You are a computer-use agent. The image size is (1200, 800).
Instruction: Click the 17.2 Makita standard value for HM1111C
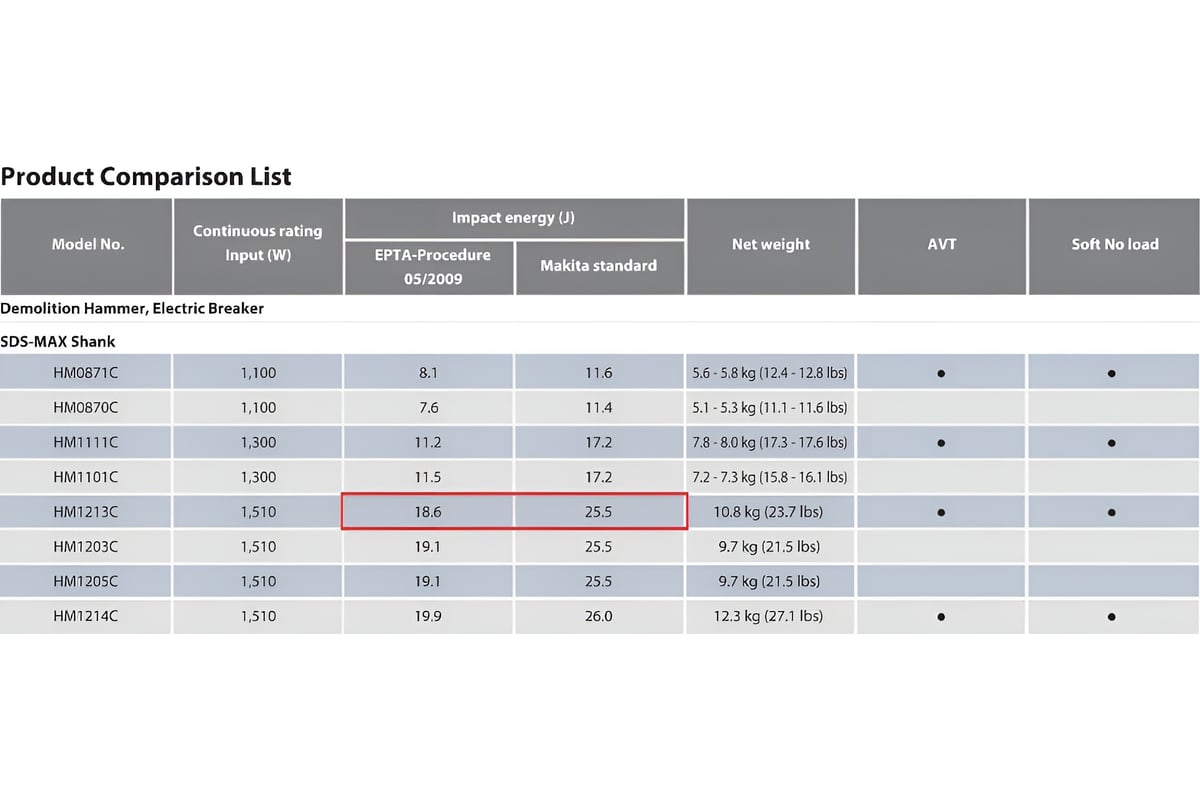(x=599, y=442)
